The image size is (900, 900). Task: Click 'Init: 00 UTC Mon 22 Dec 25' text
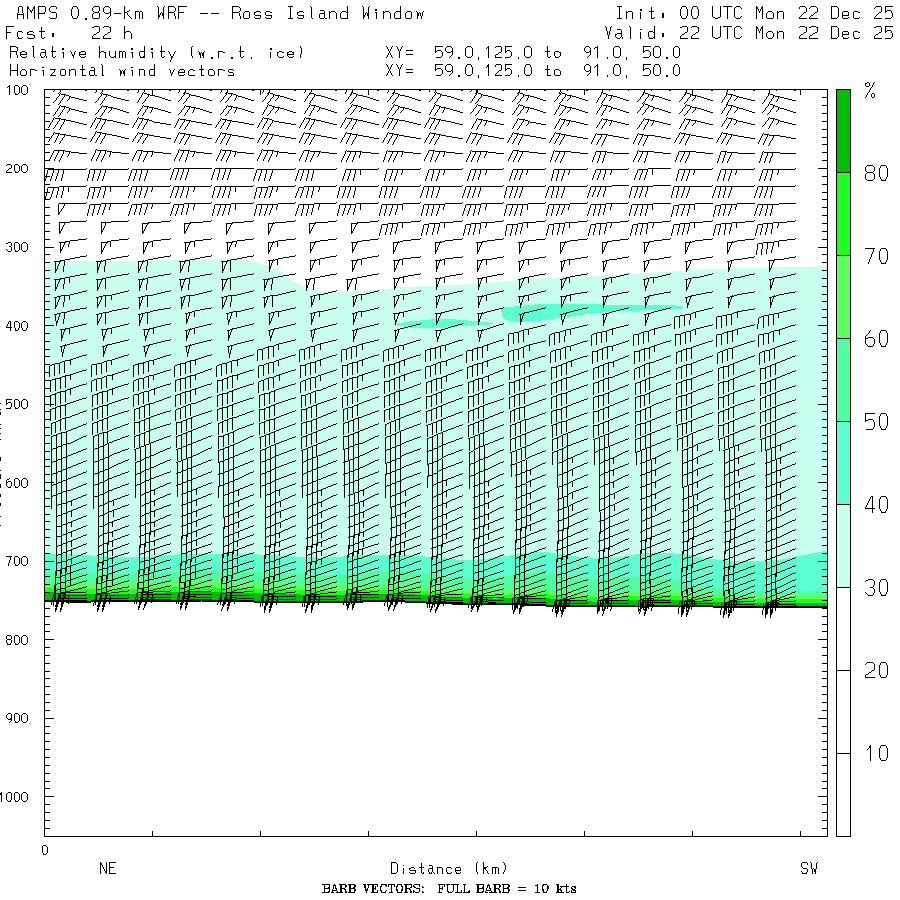tap(754, 13)
